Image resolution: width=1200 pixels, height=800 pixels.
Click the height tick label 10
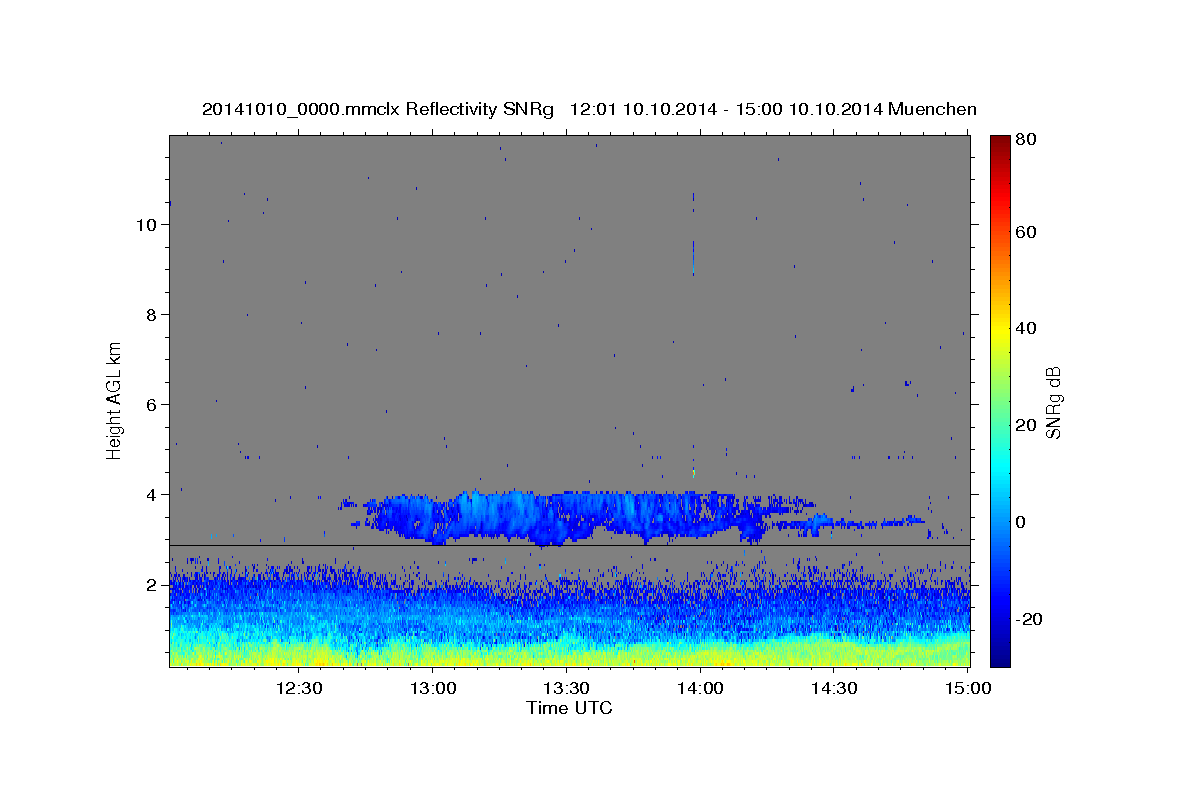coord(147,224)
